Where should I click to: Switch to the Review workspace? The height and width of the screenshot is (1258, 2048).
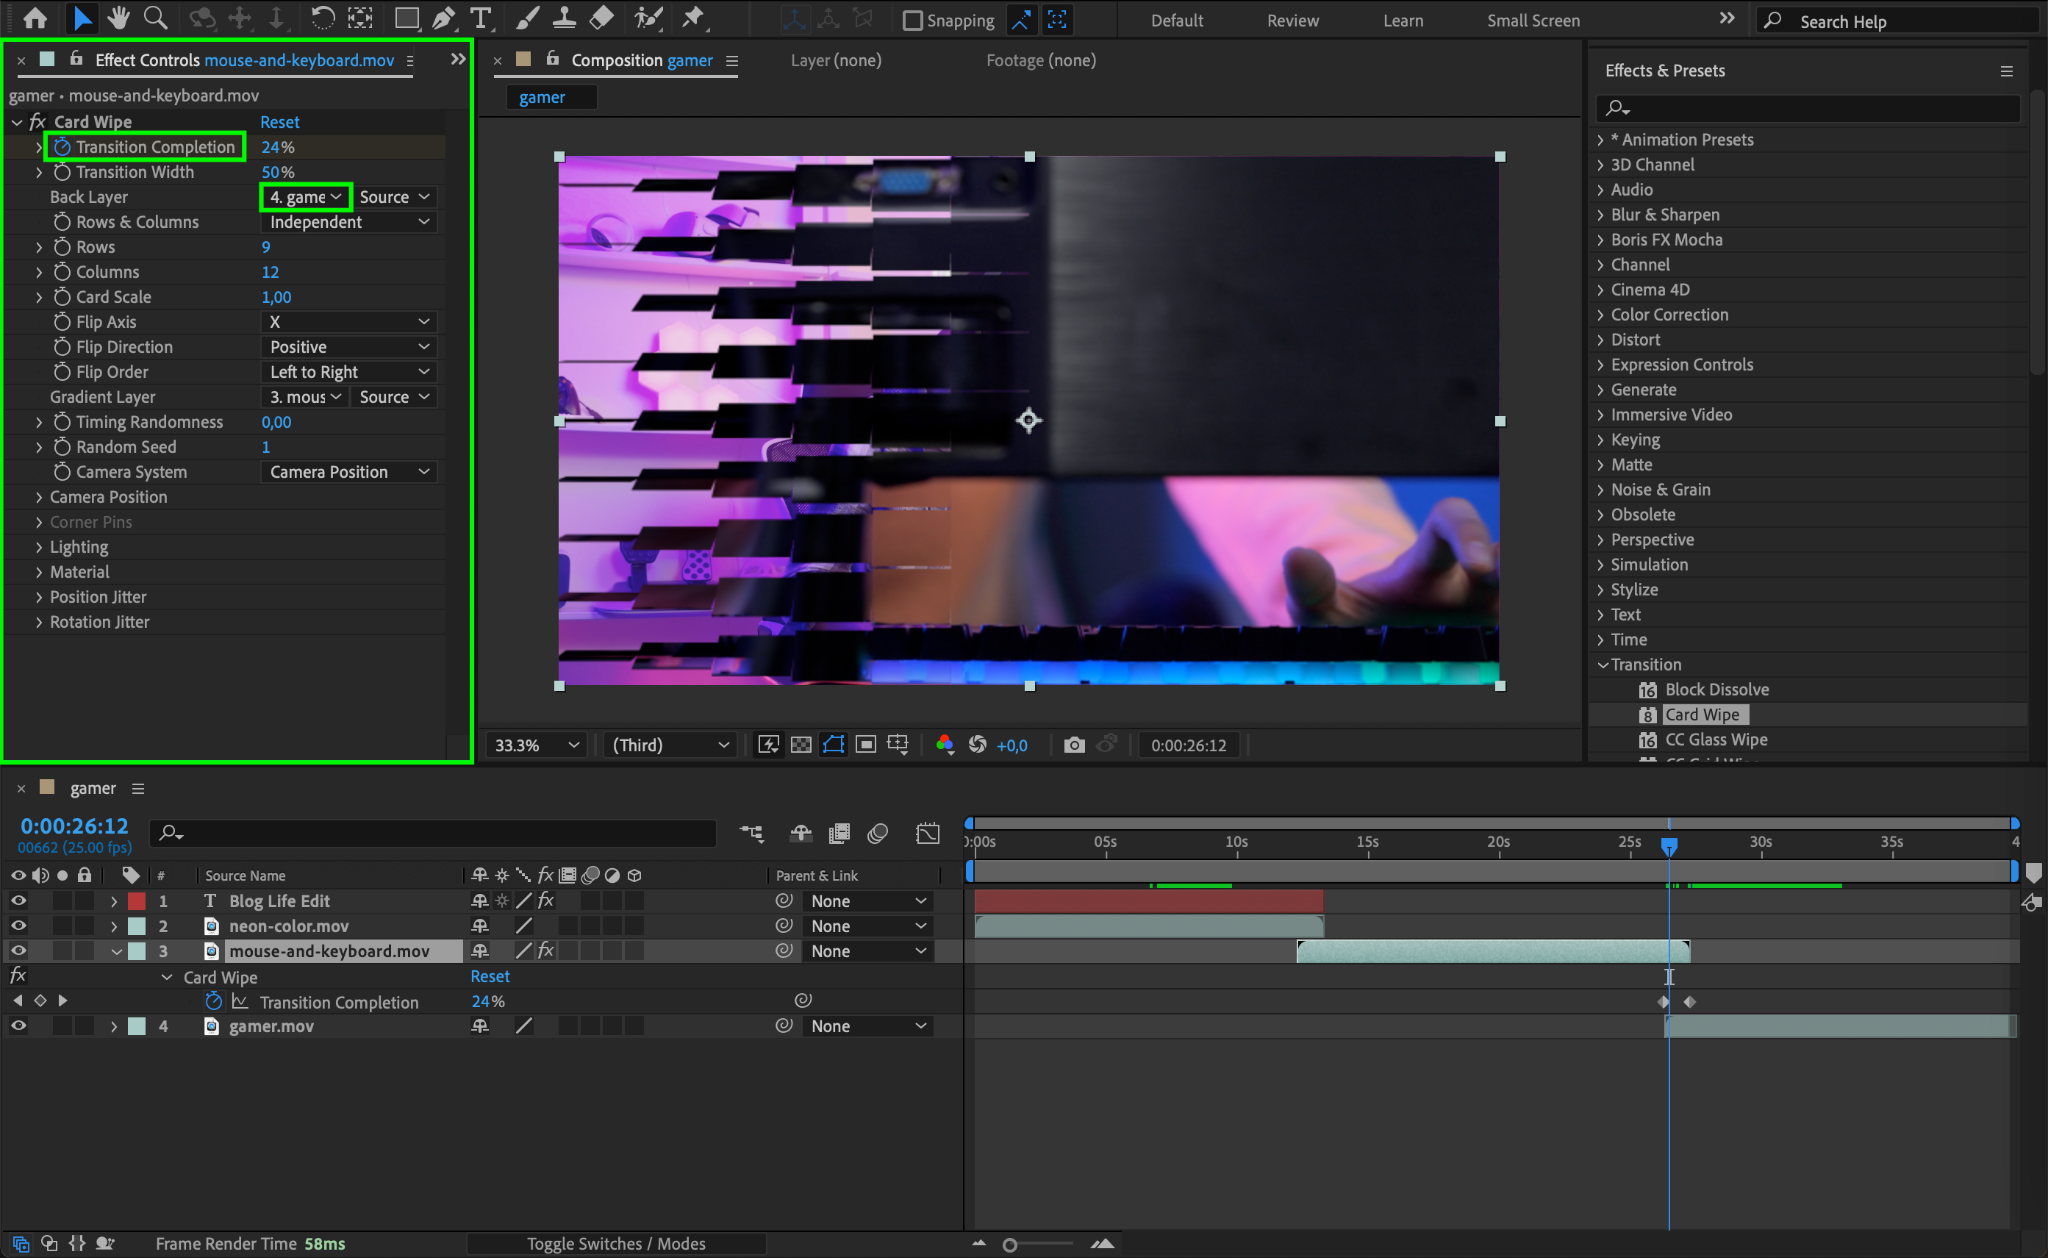(x=1292, y=20)
